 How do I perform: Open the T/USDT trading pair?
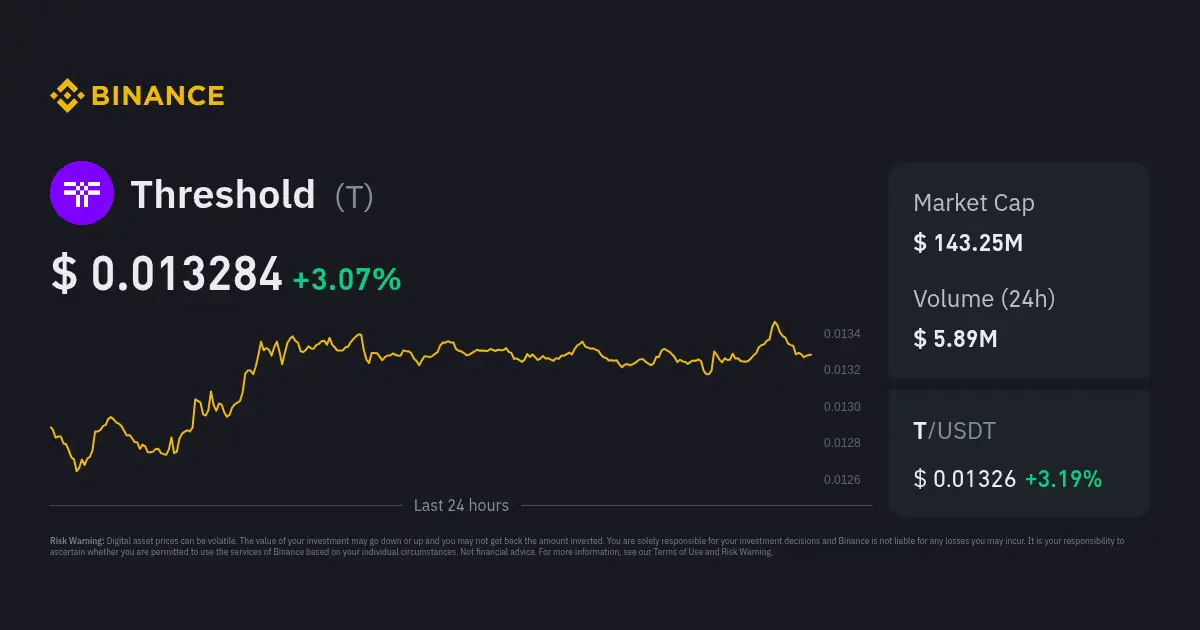point(954,431)
